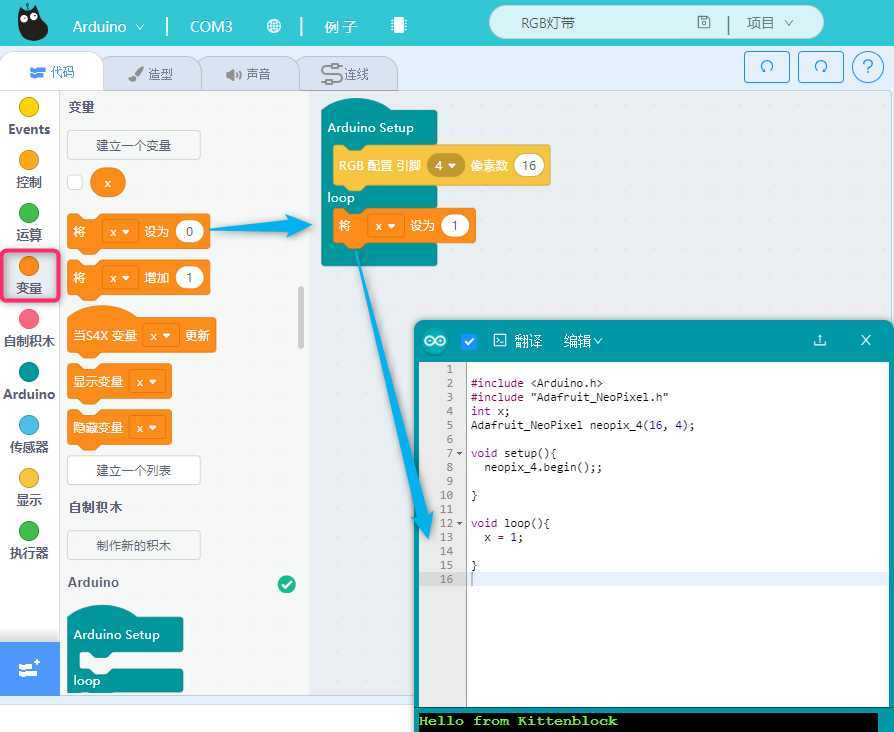Click 建立一个变量 button

click(134, 145)
